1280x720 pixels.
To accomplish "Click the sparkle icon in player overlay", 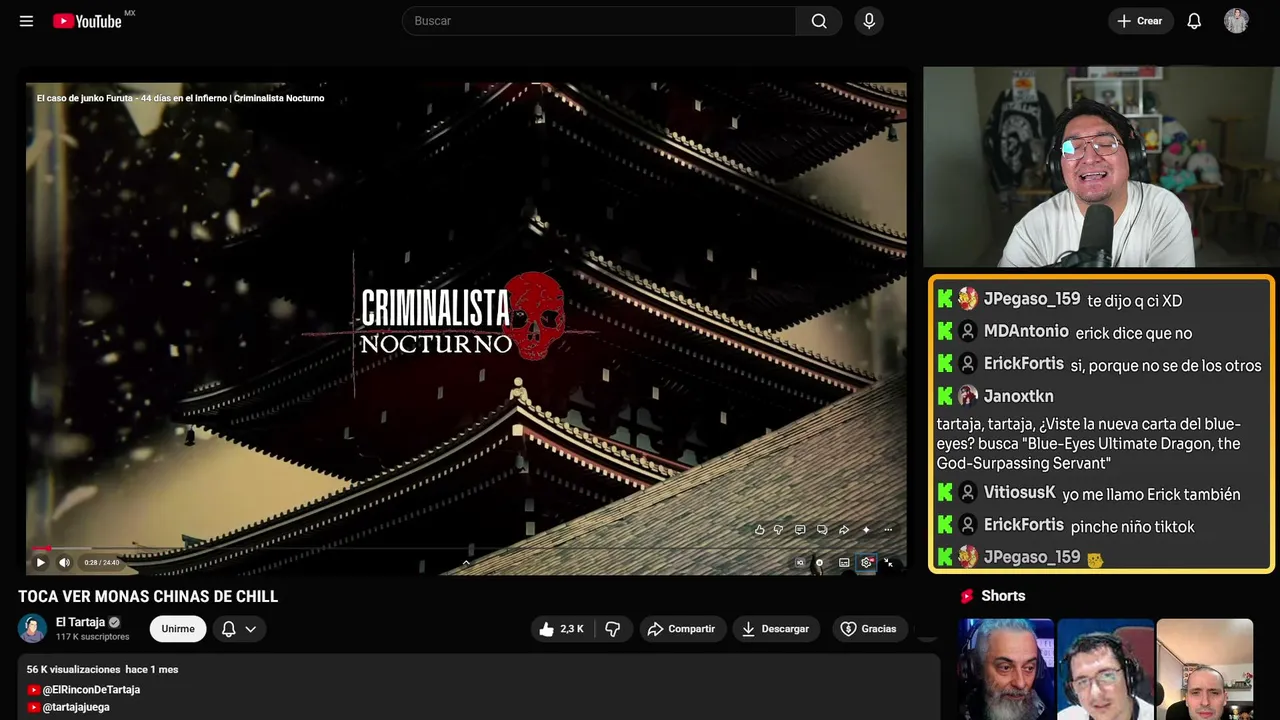I will point(866,530).
